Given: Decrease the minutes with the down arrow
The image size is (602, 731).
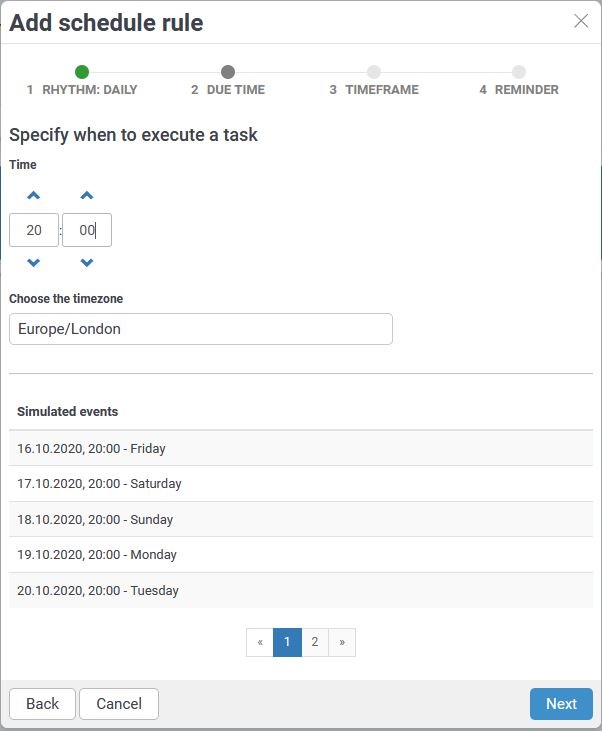Looking at the screenshot, I should [x=87, y=262].
